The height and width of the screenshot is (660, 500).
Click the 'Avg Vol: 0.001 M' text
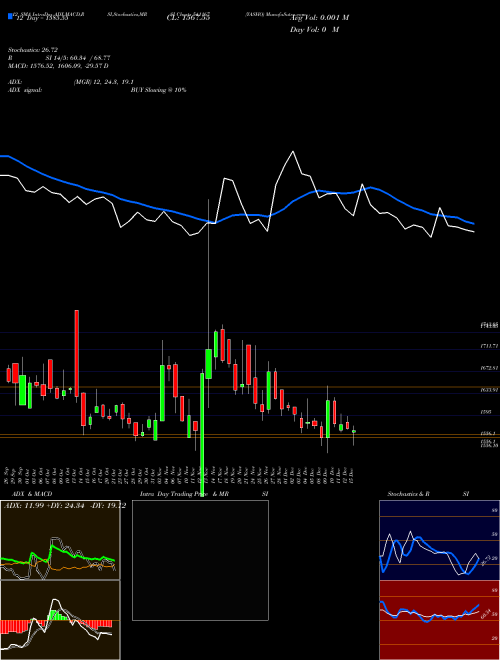(x=319, y=18)
